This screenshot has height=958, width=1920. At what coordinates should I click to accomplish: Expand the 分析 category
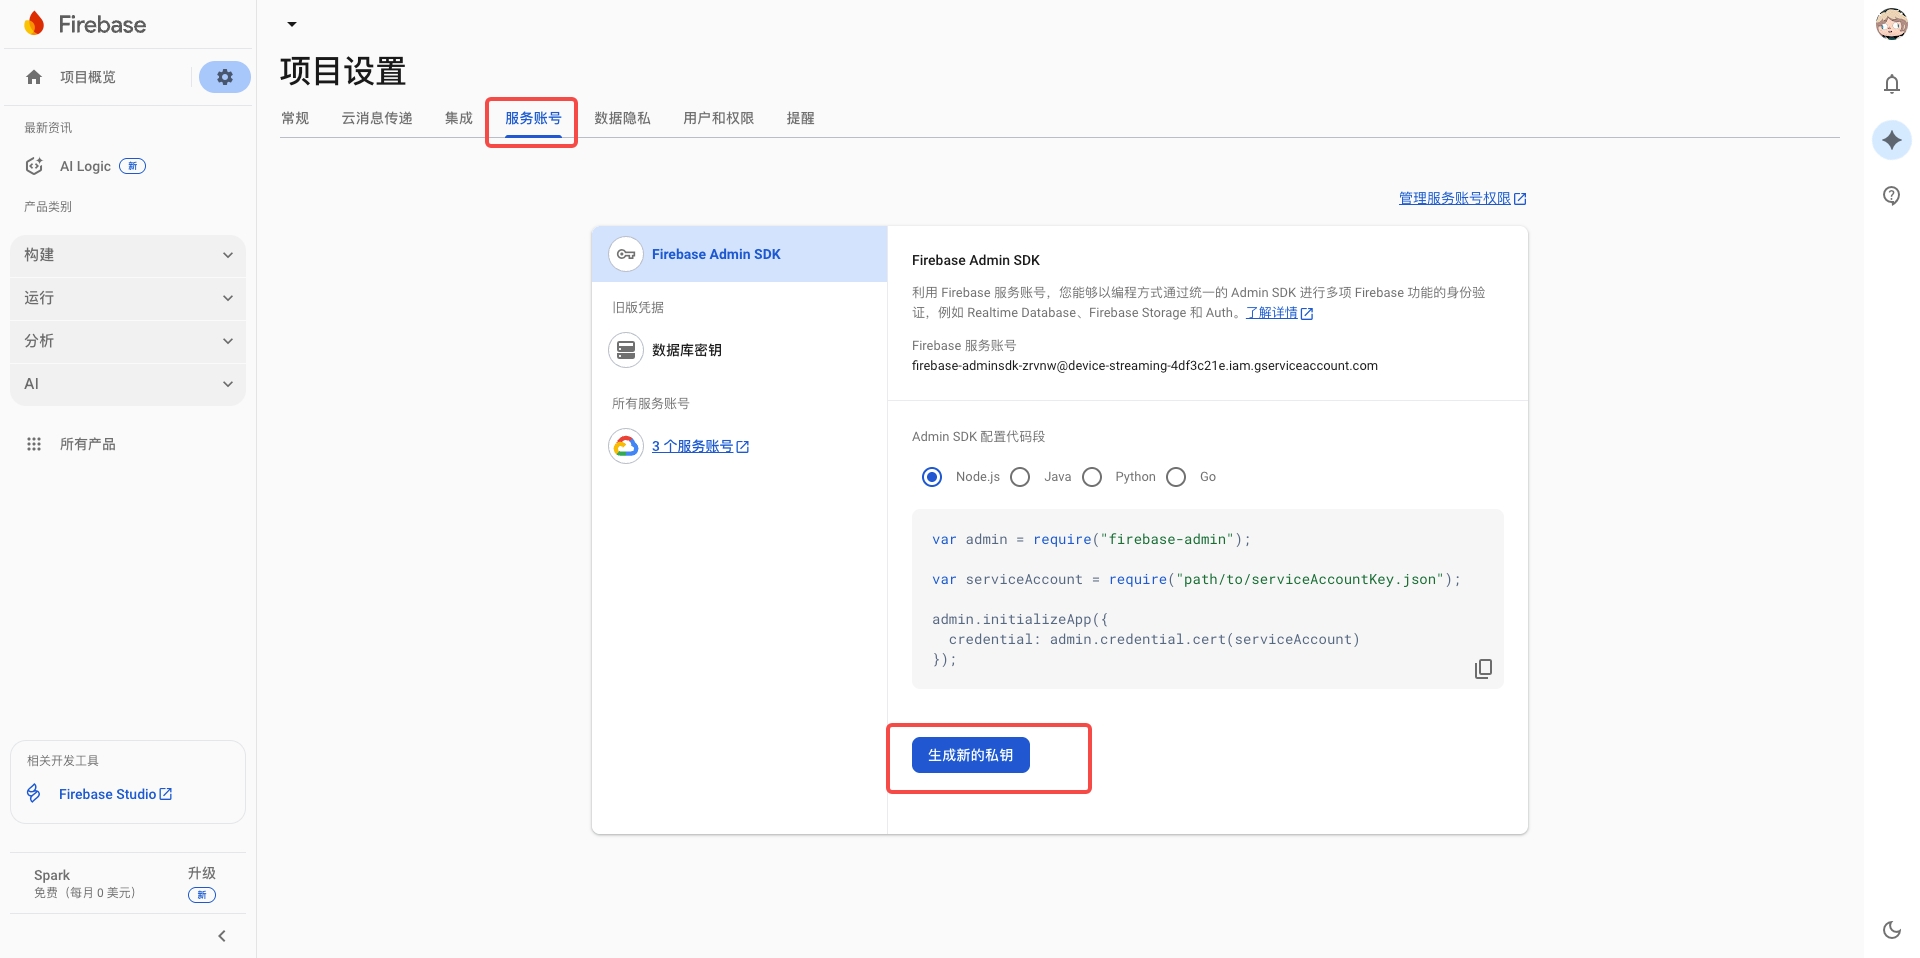tap(128, 341)
